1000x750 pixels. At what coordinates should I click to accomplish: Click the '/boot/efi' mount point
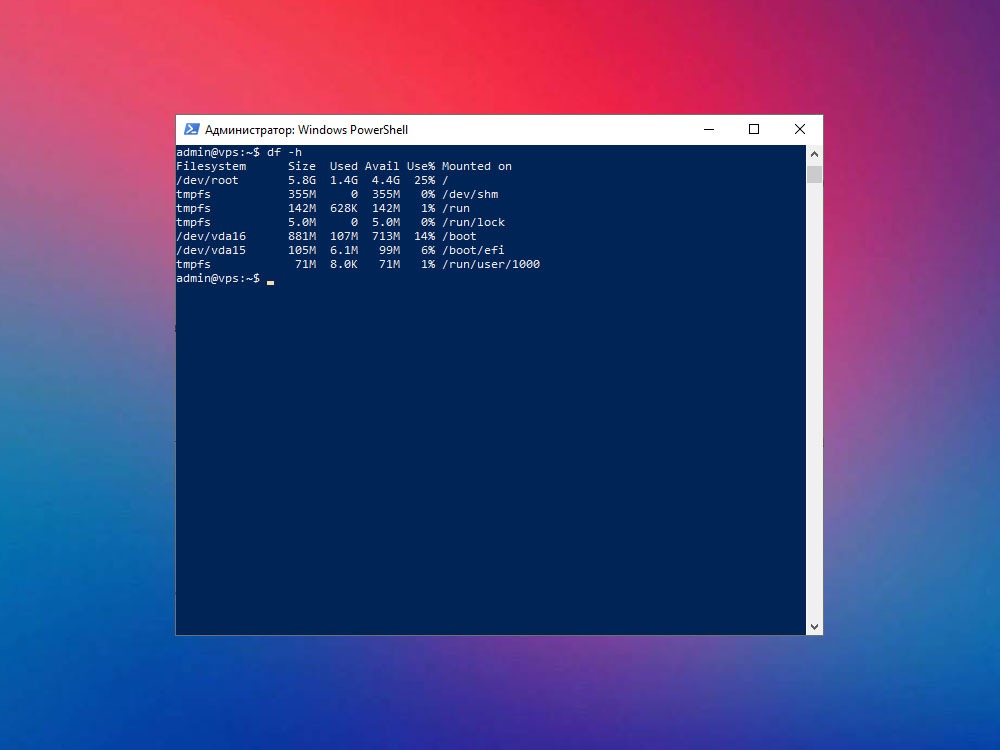473,251
